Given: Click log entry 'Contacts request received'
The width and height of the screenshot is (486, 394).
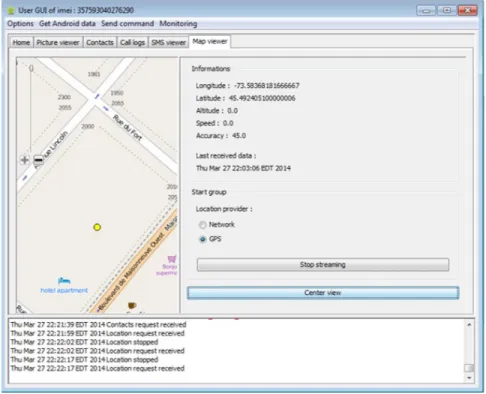Looking at the screenshot, I should [x=98, y=325].
